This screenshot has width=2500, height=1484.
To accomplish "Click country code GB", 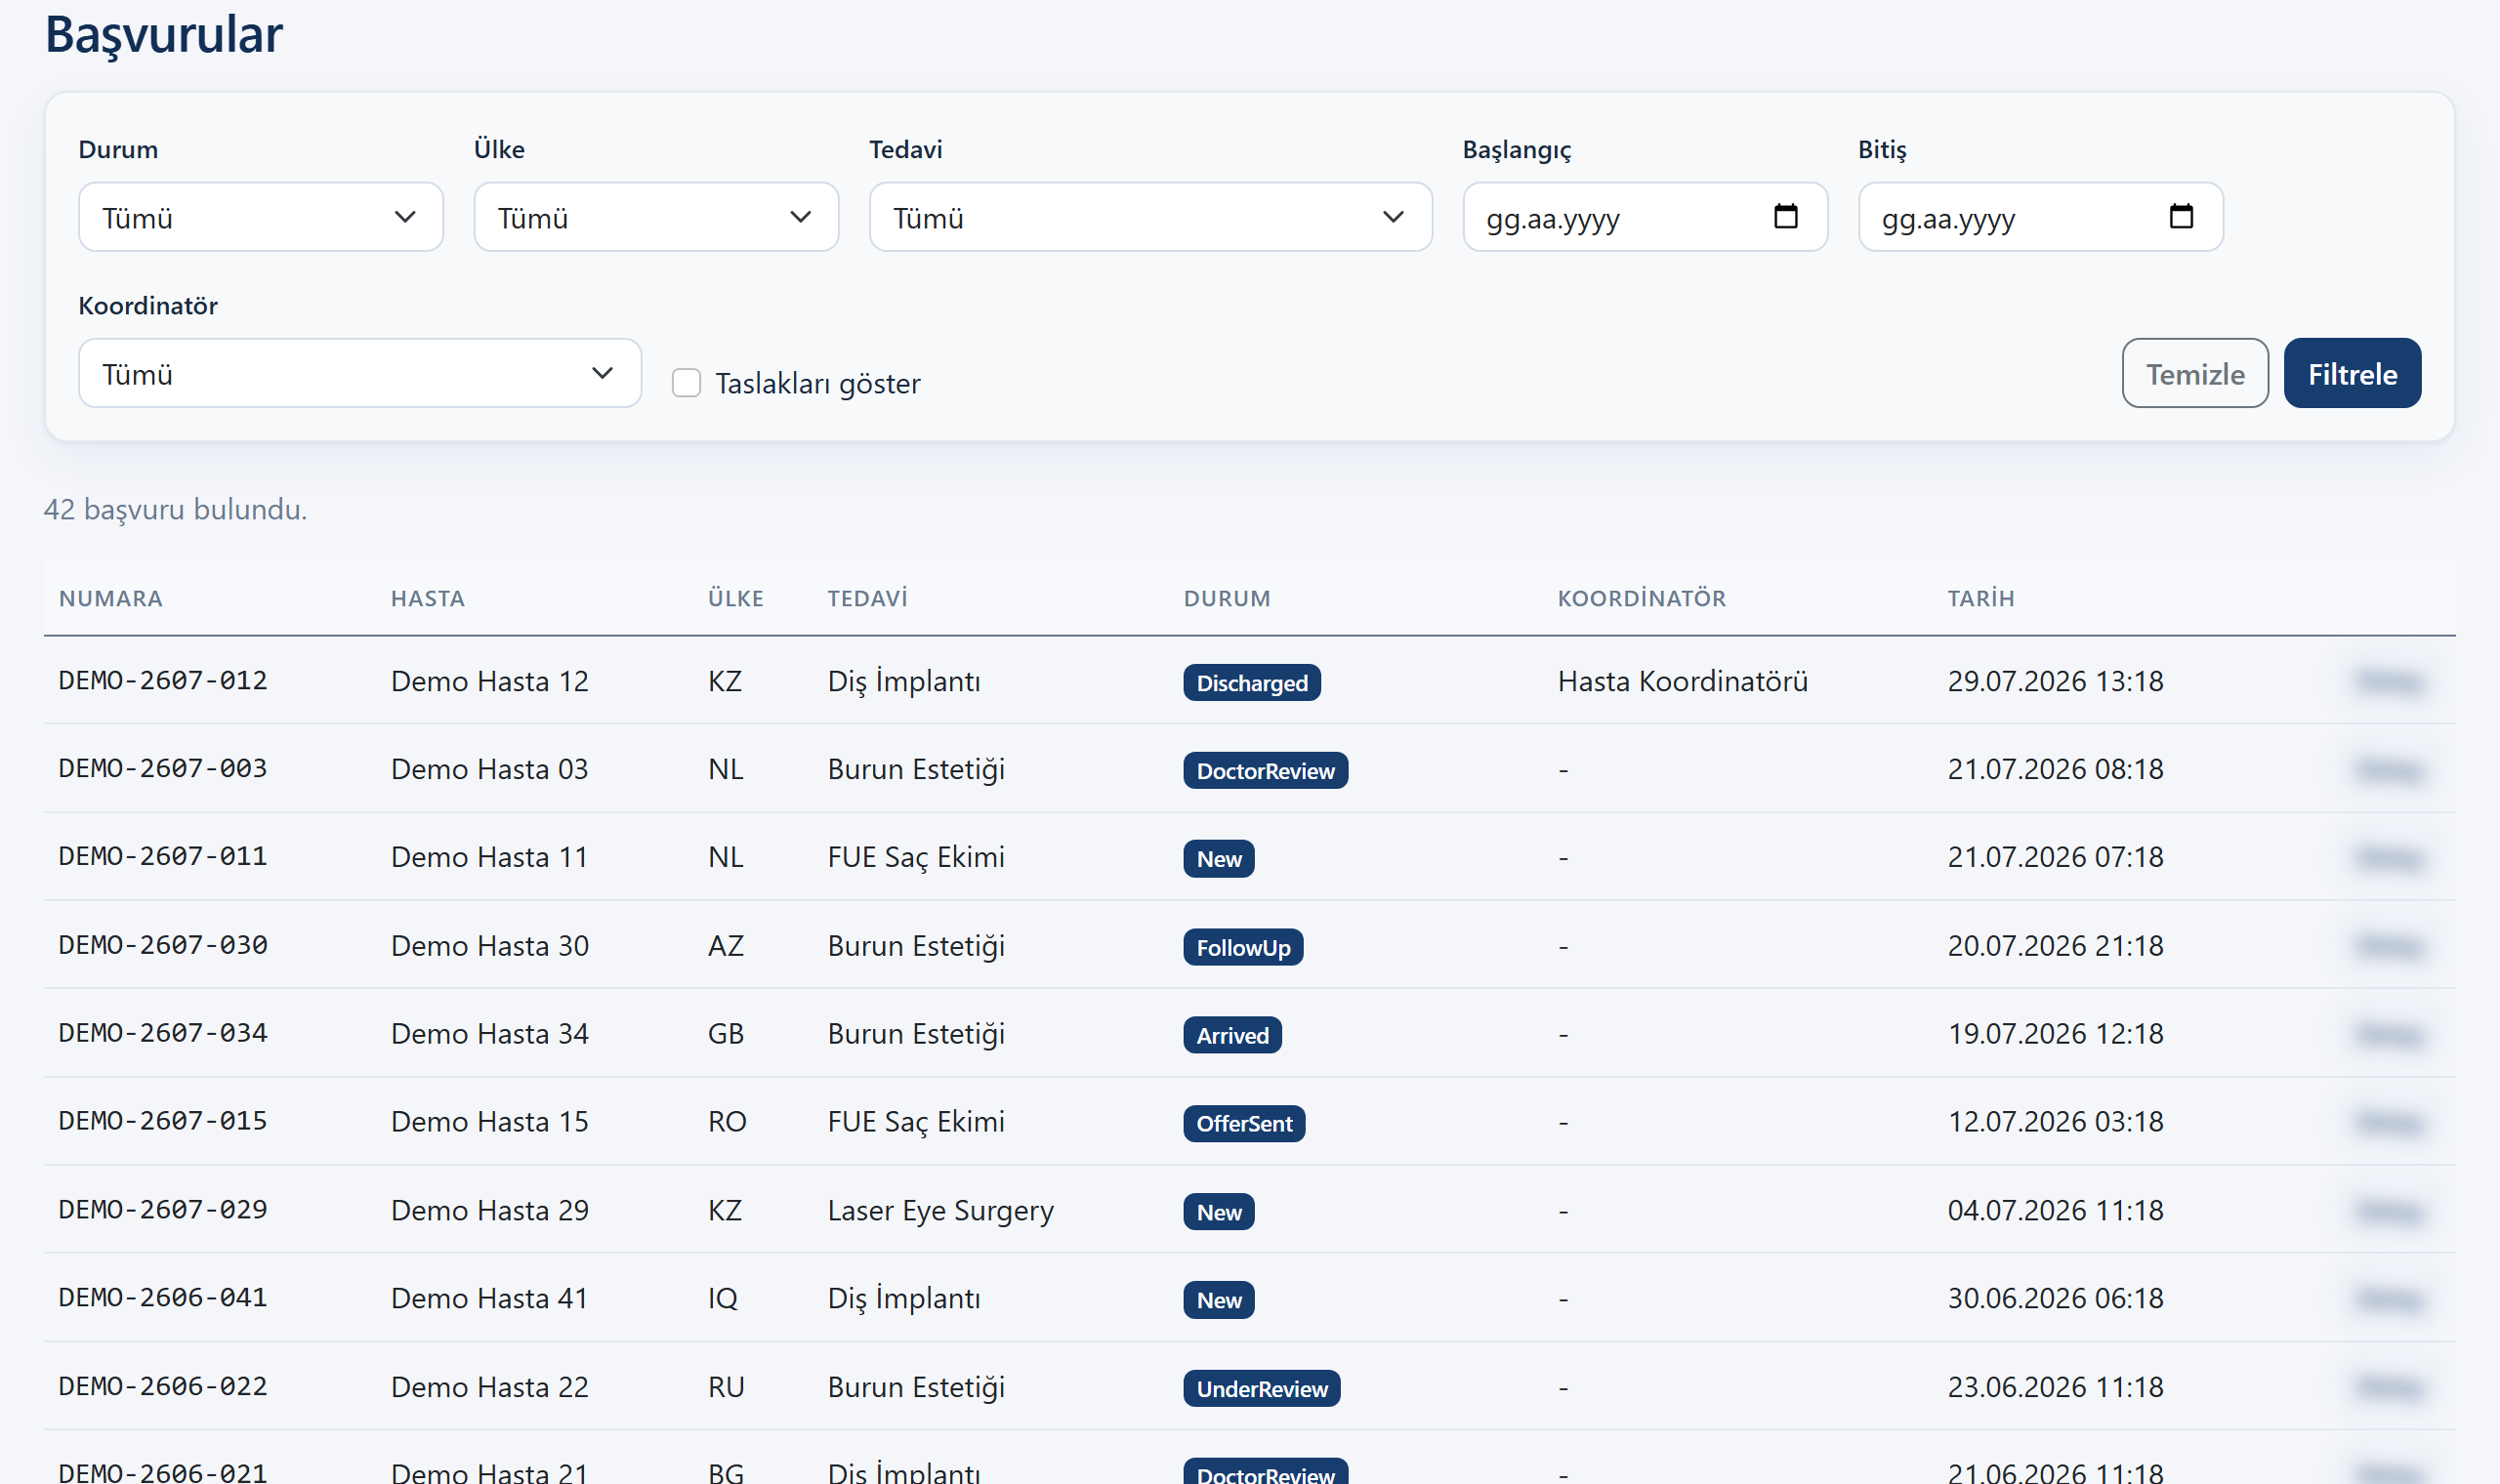I will pos(726,1033).
